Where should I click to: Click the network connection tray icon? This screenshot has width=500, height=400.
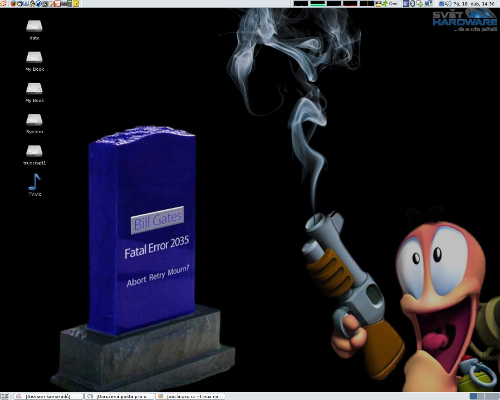(429, 3)
